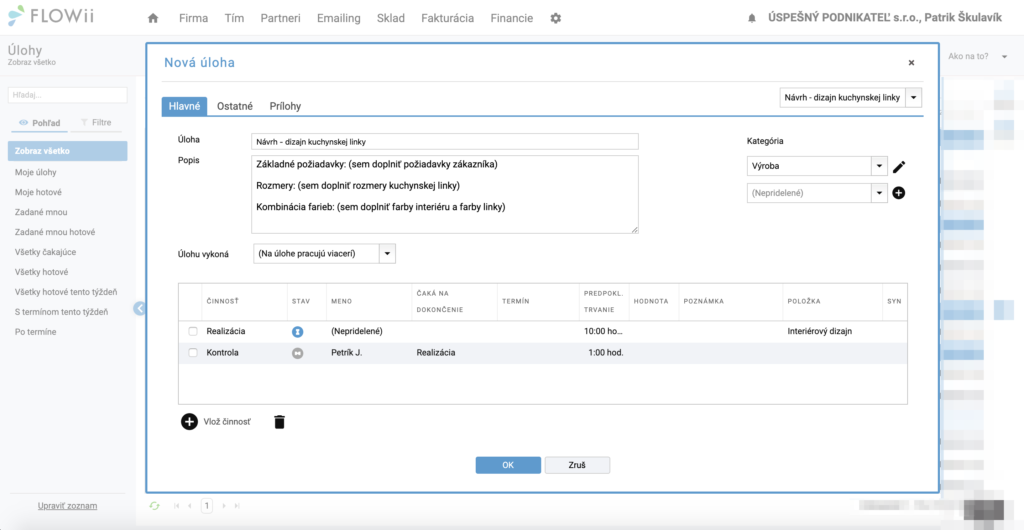The height and width of the screenshot is (530, 1024).
Task: Go to the next page of the pager
Action: click(x=224, y=506)
